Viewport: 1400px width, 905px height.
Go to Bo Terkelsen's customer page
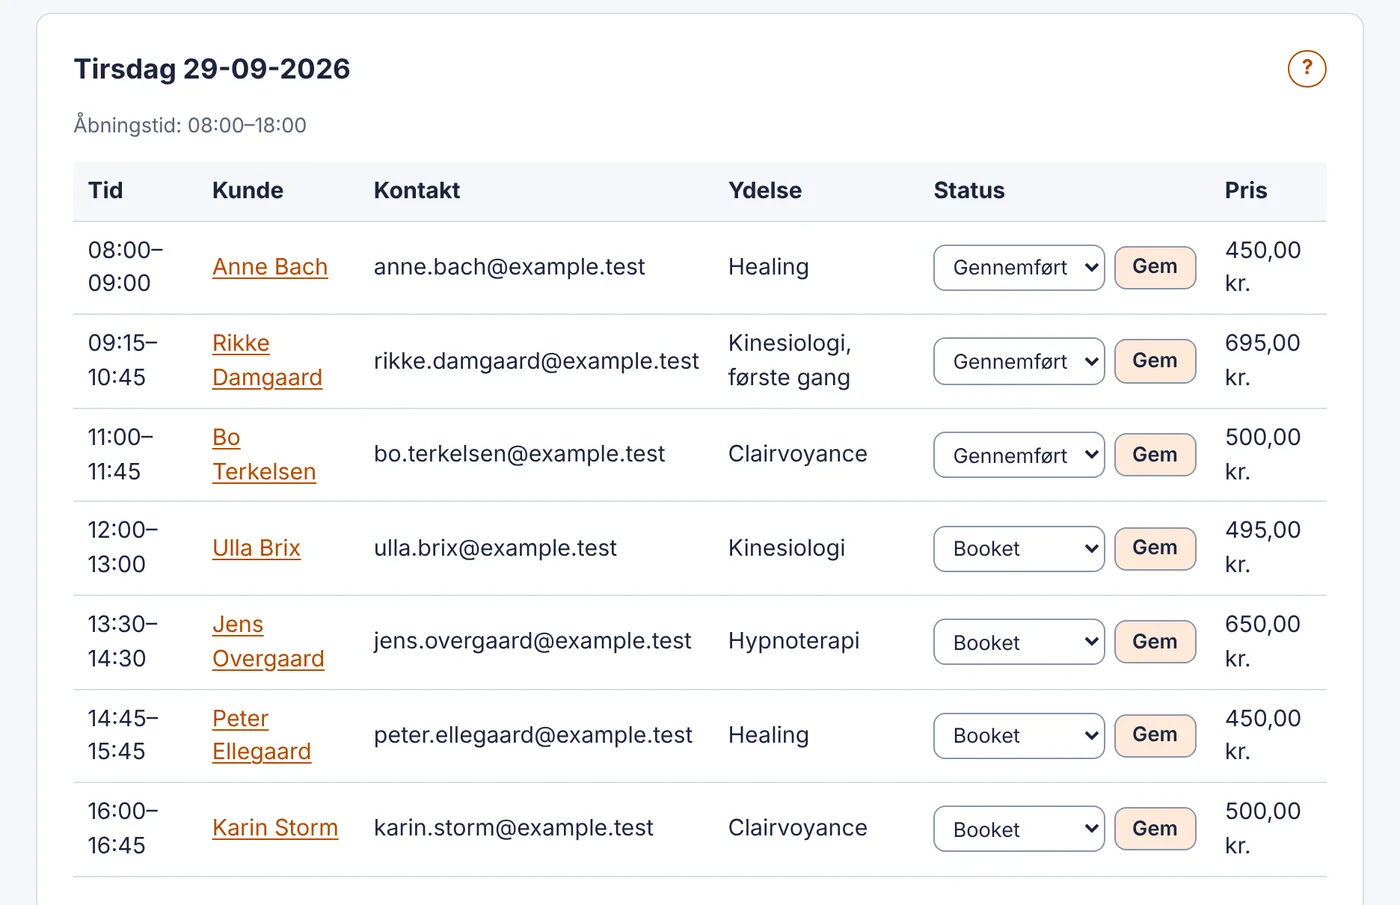pyautogui.click(x=264, y=454)
